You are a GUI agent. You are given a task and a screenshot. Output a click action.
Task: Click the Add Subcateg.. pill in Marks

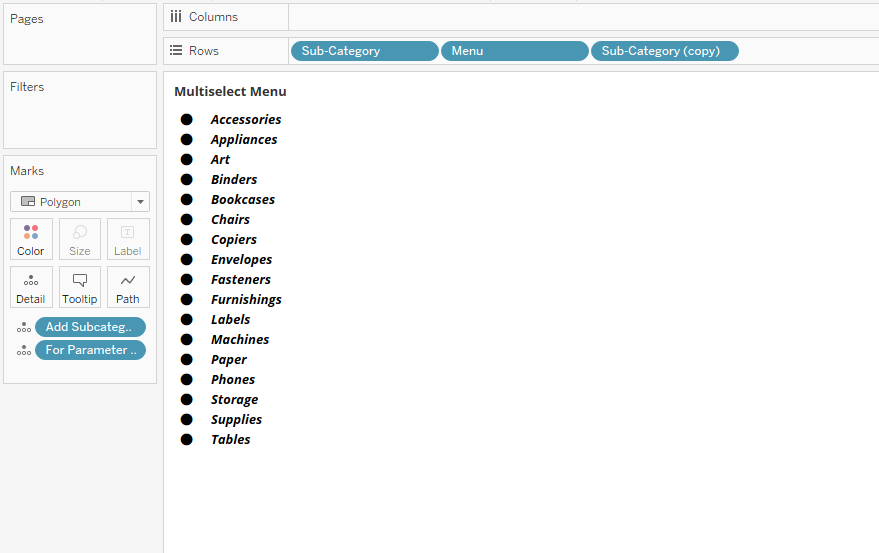click(x=90, y=327)
